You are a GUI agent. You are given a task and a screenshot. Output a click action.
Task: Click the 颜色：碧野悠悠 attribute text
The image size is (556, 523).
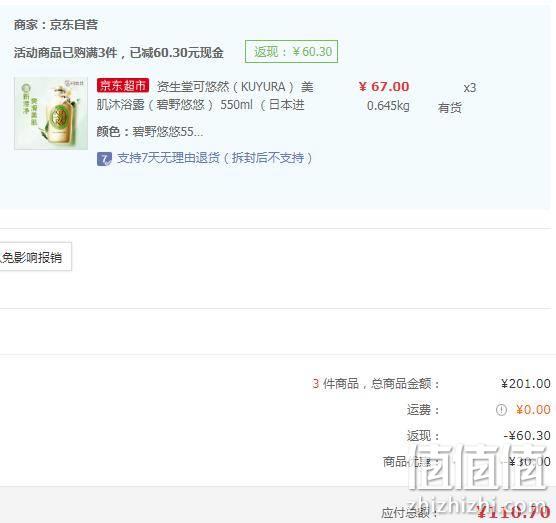(x=150, y=132)
